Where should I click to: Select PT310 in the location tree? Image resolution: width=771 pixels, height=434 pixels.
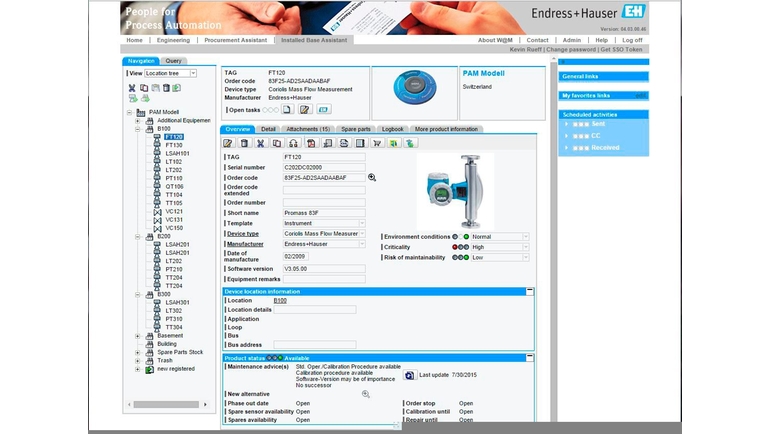tap(174, 319)
